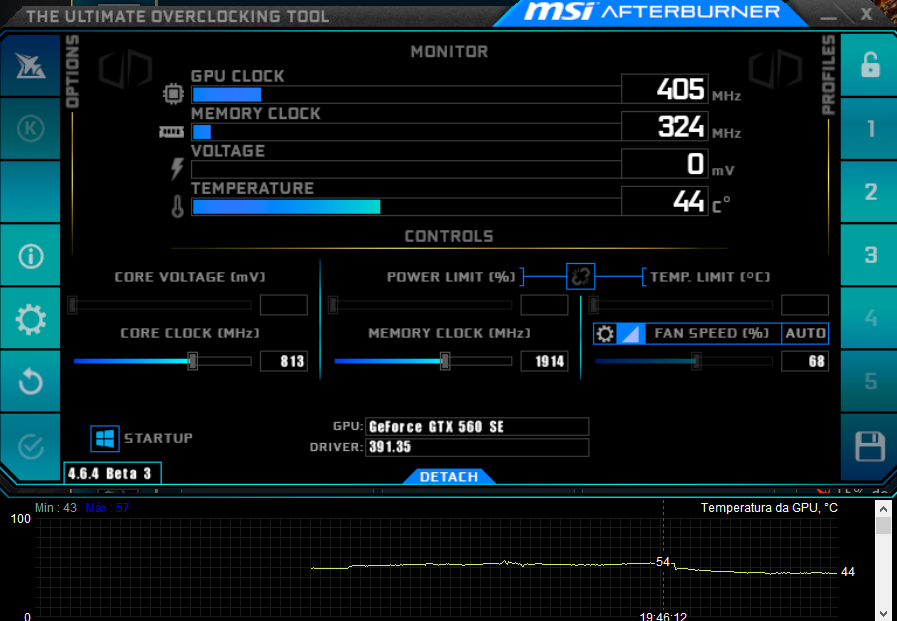Click the right skin arrow near Profiles
This screenshot has height=621, width=897.
(x=776, y=70)
